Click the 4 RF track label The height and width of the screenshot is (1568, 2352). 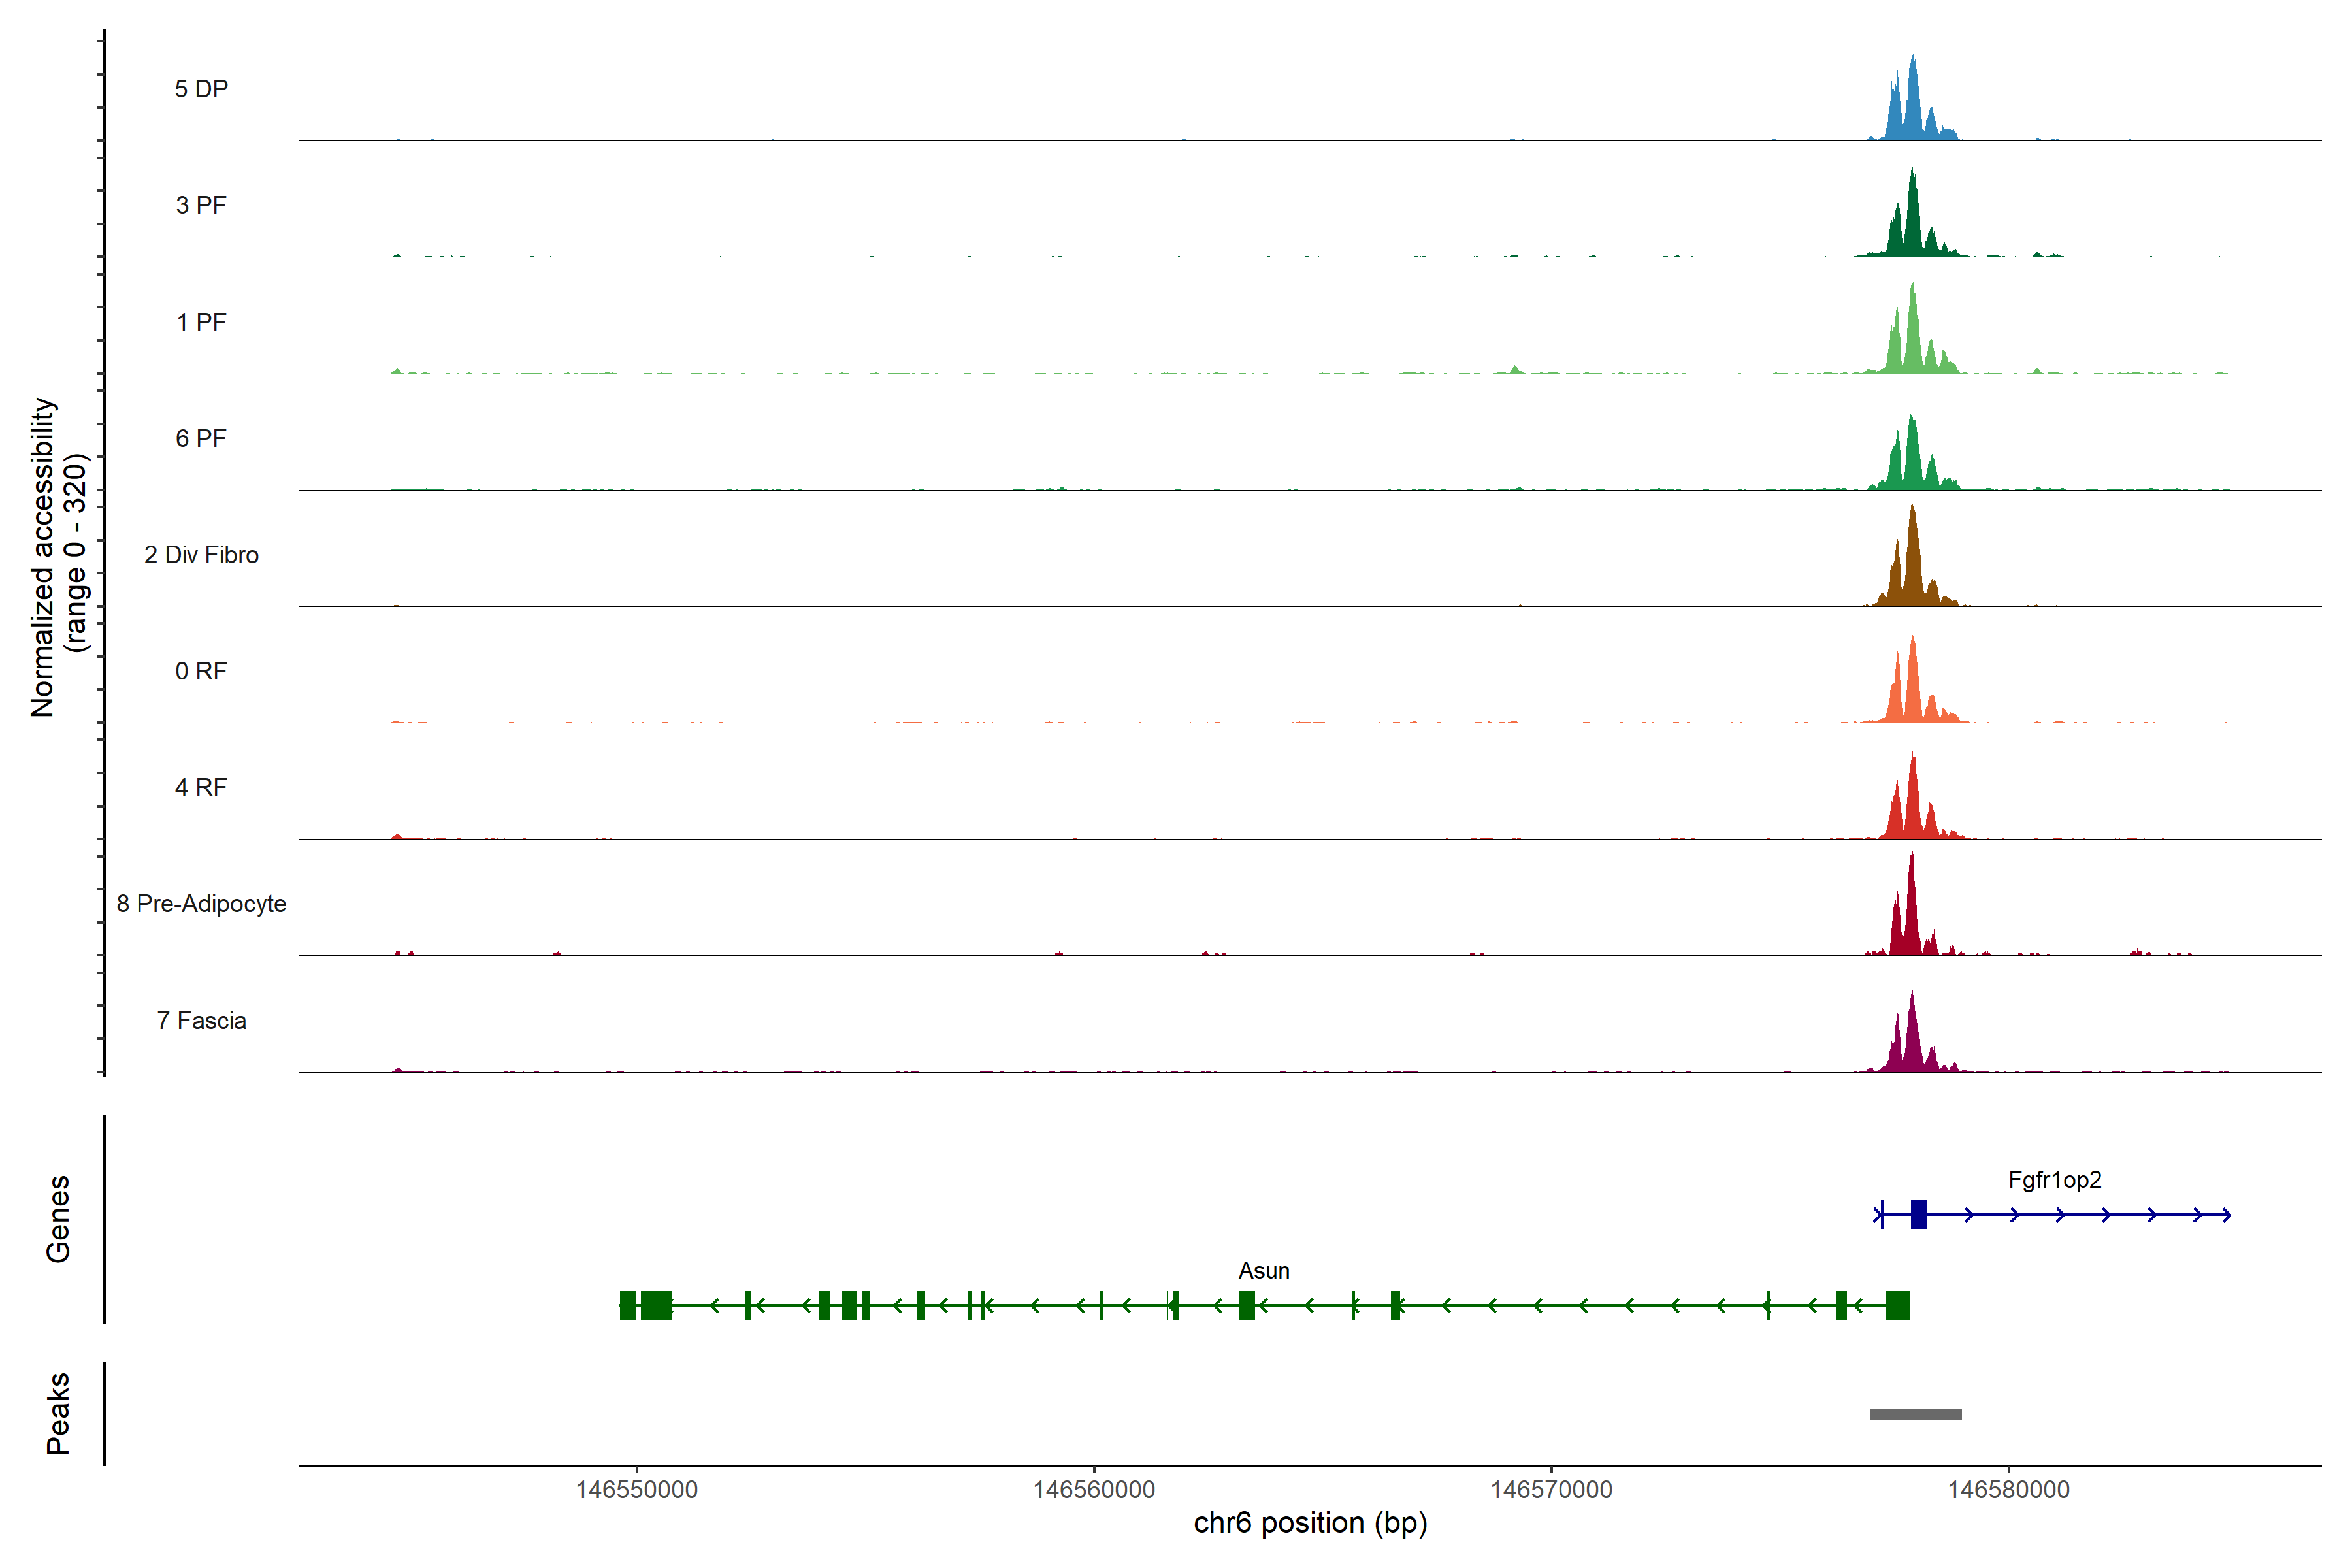click(201, 787)
